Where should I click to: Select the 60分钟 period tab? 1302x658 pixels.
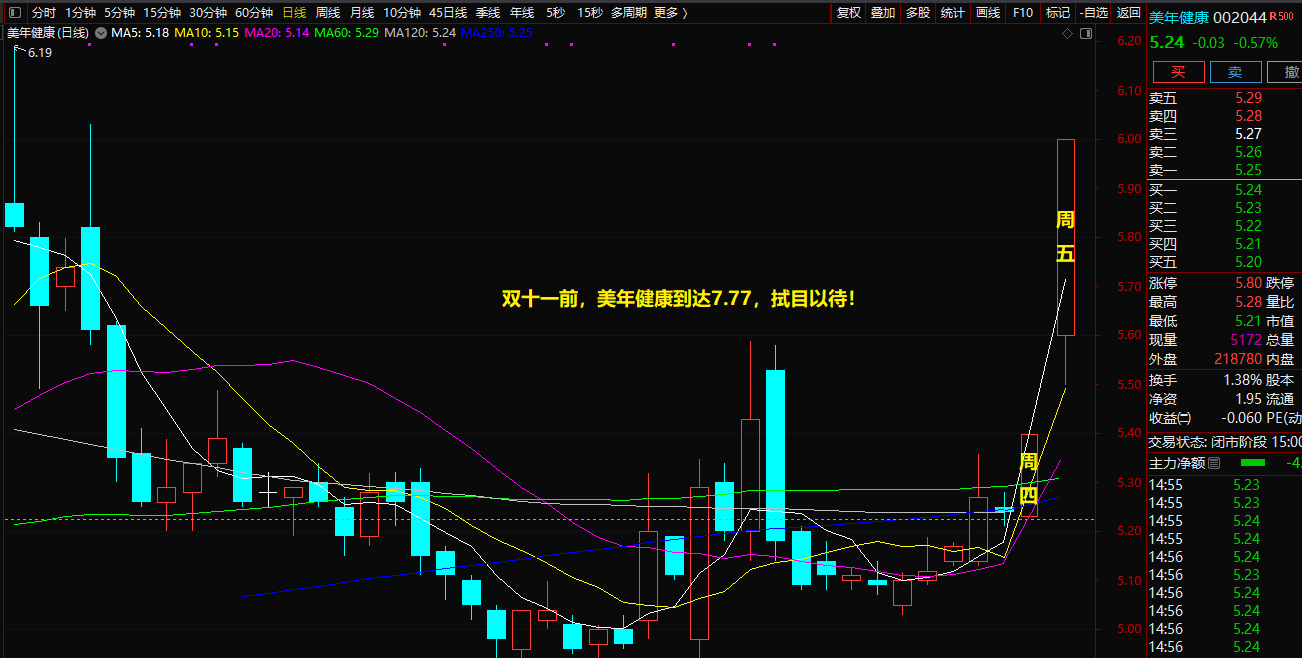click(x=254, y=13)
